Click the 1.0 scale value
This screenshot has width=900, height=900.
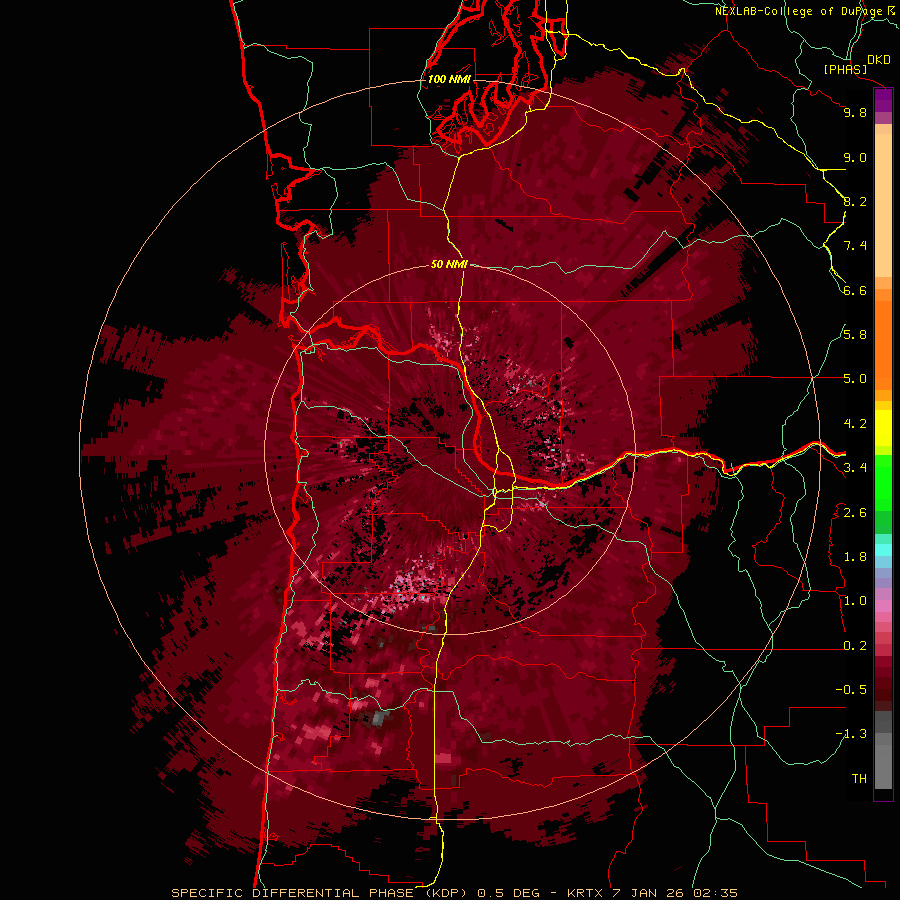pyautogui.click(x=855, y=601)
